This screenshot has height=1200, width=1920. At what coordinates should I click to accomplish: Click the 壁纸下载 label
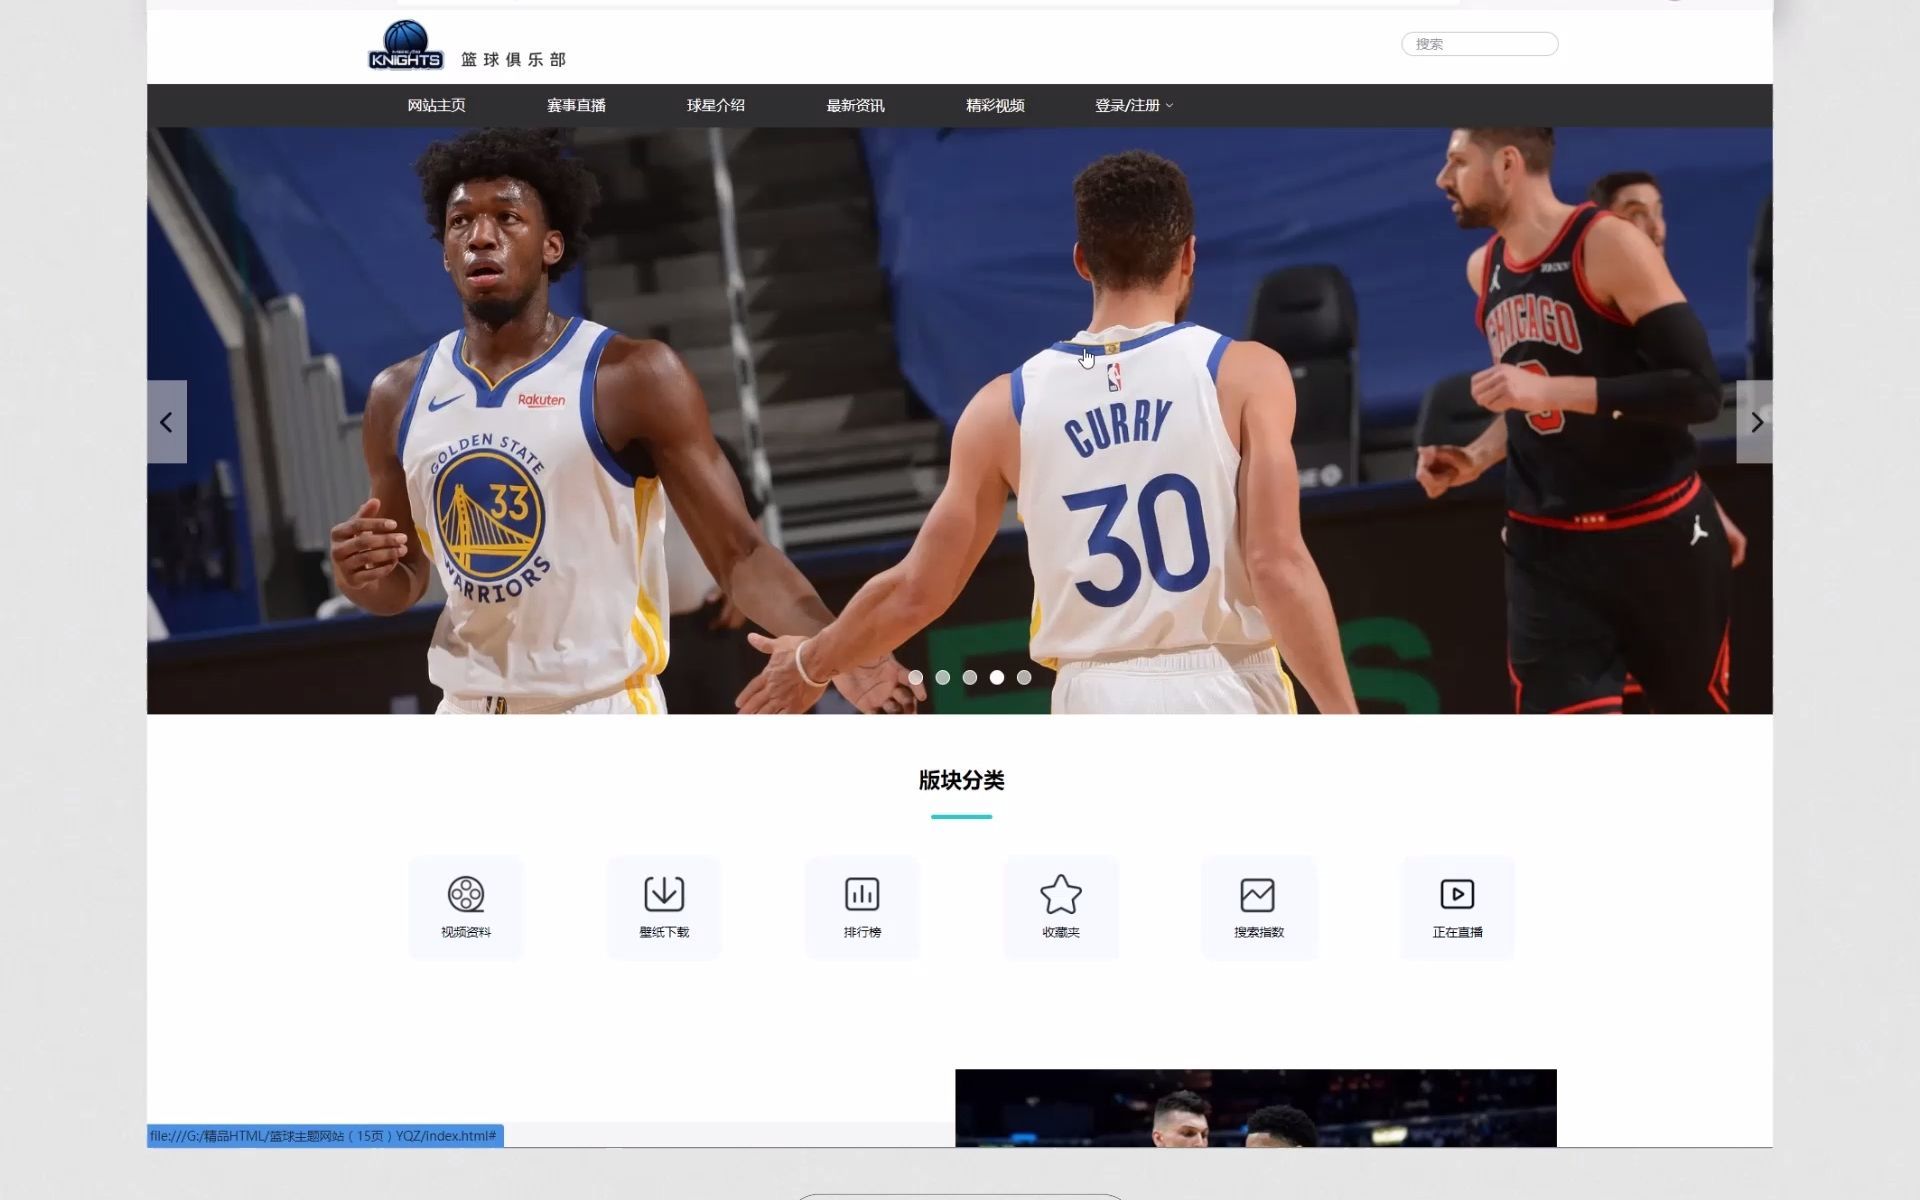(664, 932)
